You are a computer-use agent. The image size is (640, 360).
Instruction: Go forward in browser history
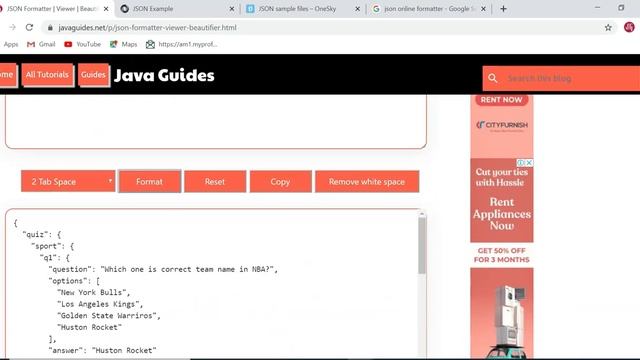[x=12, y=27]
